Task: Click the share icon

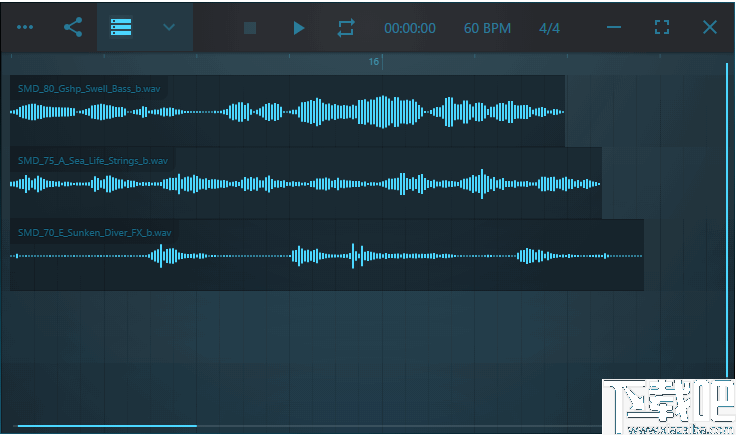Action: click(73, 27)
